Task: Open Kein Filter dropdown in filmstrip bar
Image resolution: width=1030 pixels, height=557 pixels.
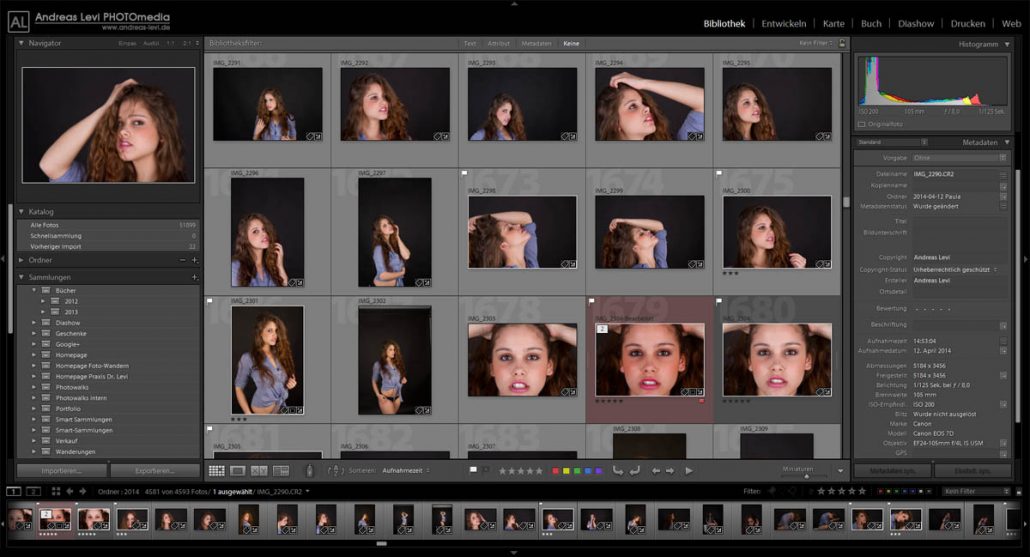Action: pyautogui.click(x=976, y=491)
